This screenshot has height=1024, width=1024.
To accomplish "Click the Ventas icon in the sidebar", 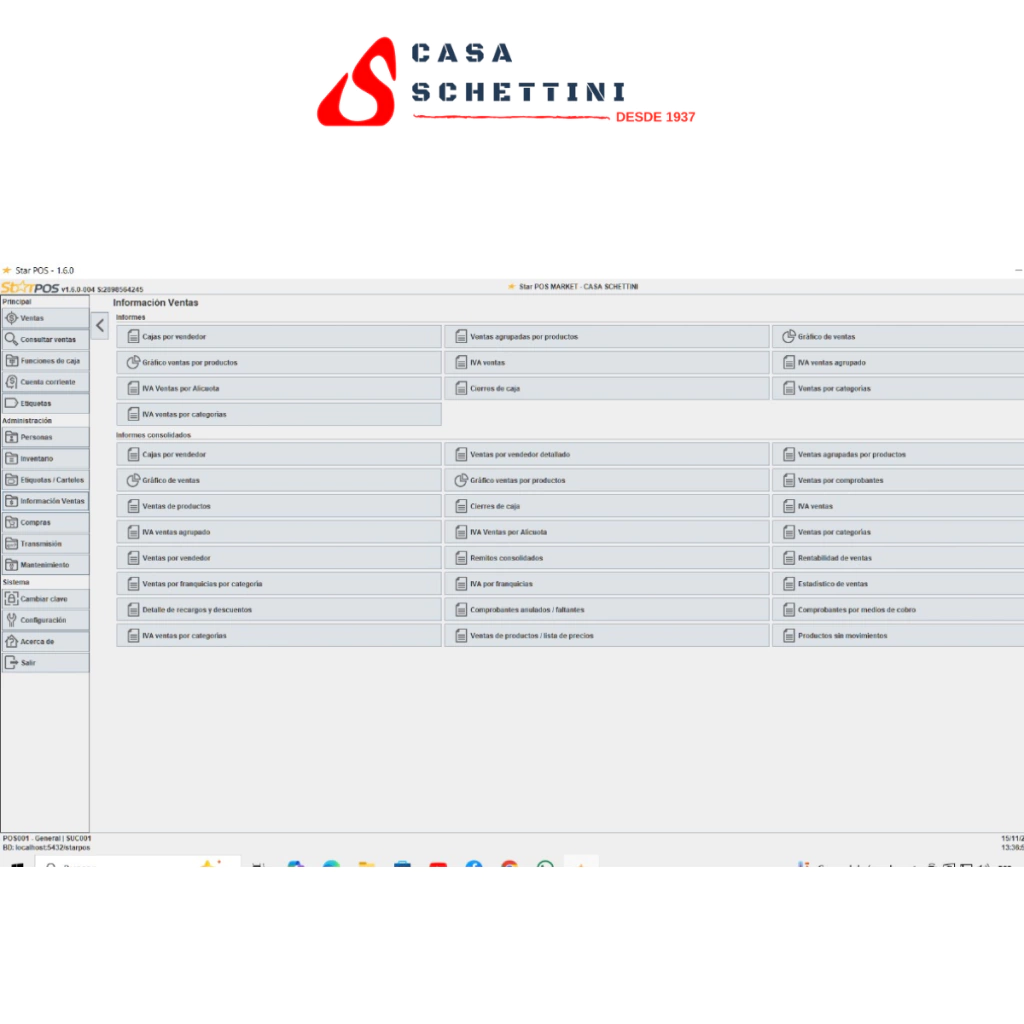I will pyautogui.click(x=12, y=318).
